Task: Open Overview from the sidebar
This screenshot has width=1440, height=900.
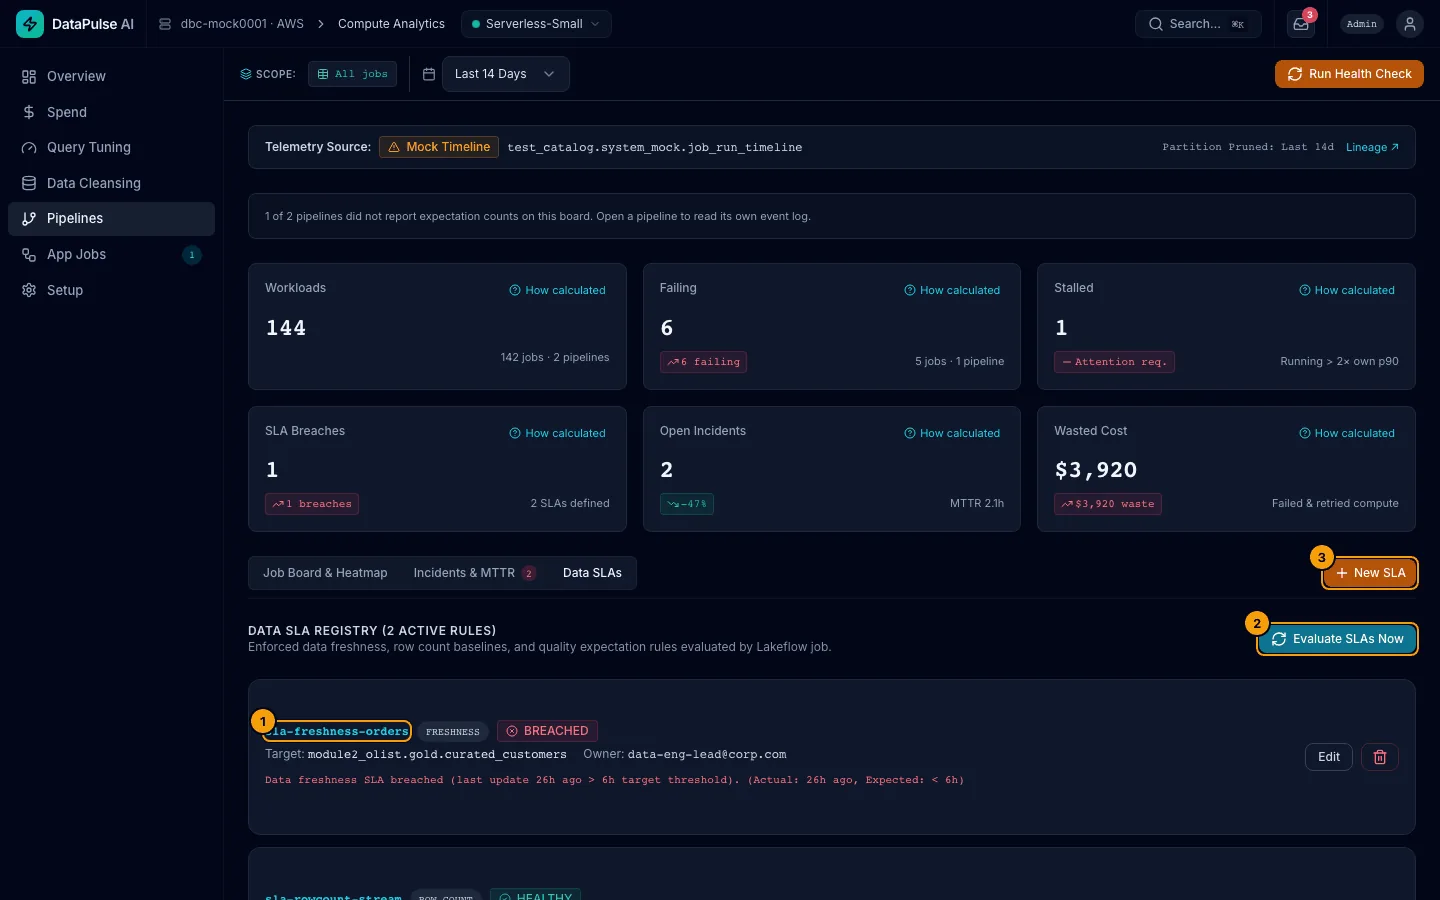Action: (x=111, y=76)
